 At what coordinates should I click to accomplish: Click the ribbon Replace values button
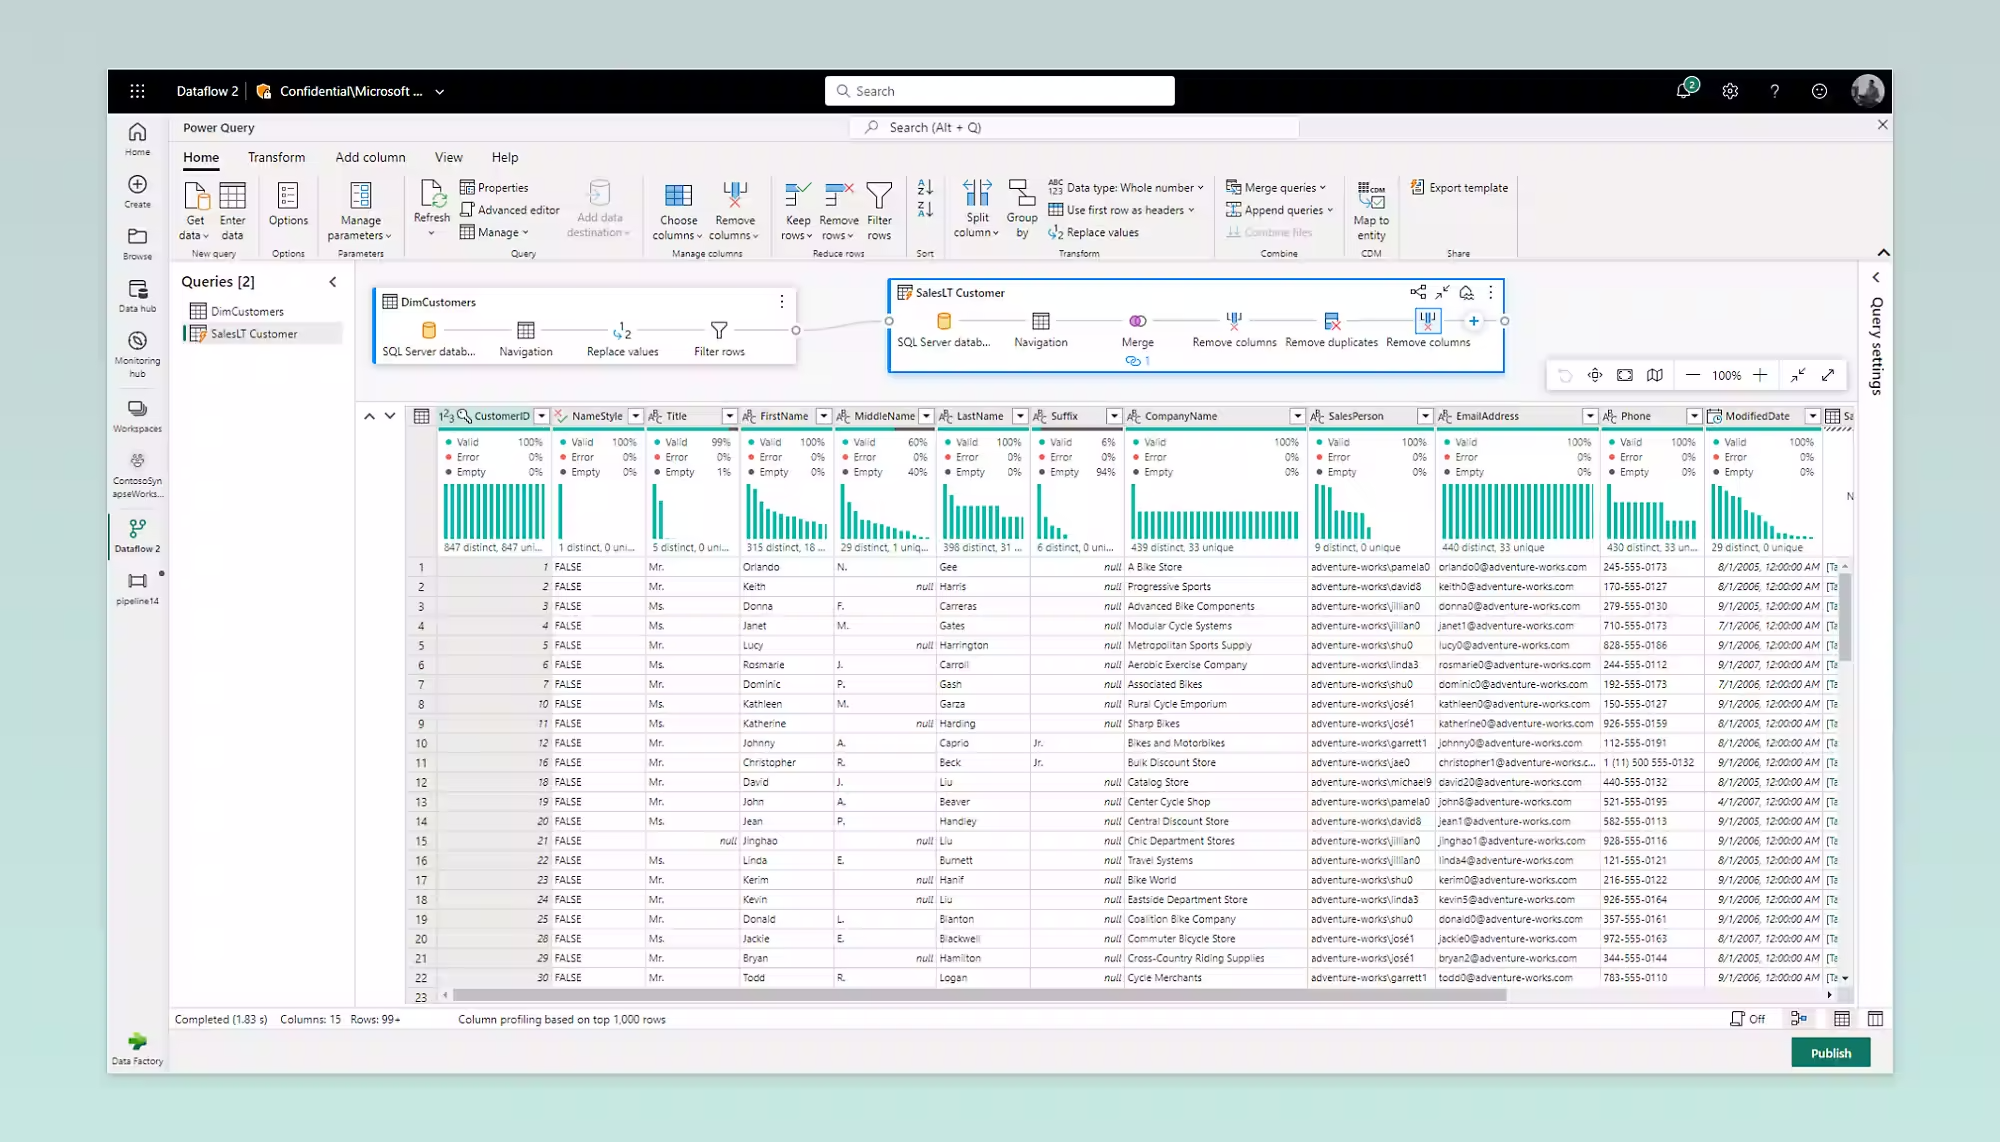[1093, 232]
